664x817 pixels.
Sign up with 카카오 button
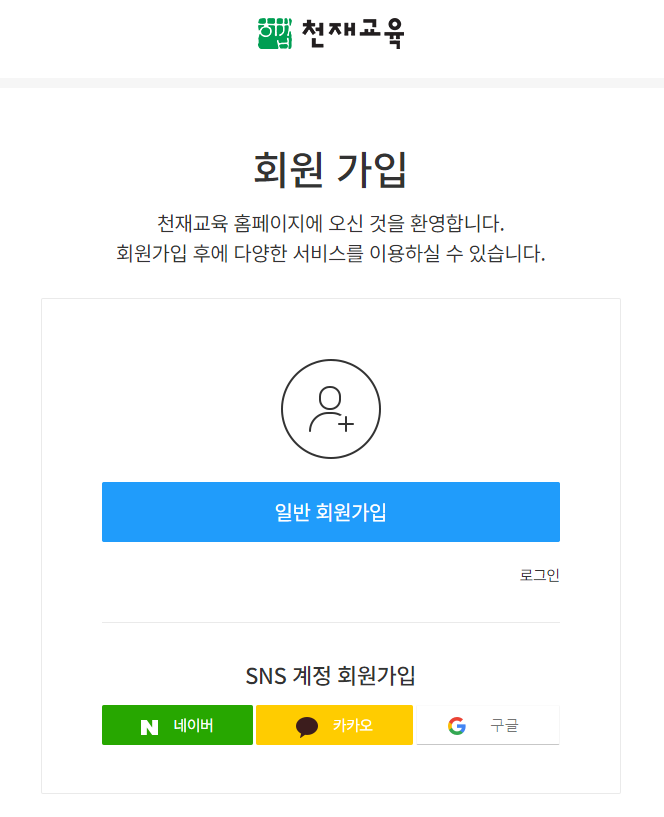334,725
